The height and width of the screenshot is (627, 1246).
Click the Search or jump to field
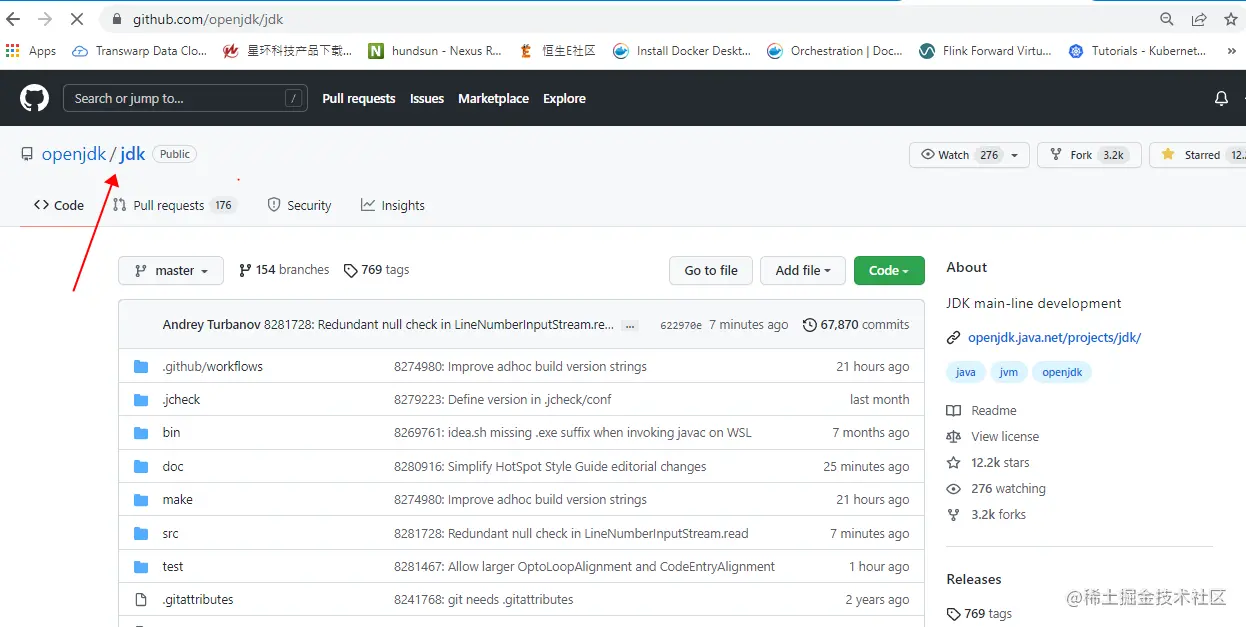pyautogui.click(x=184, y=98)
